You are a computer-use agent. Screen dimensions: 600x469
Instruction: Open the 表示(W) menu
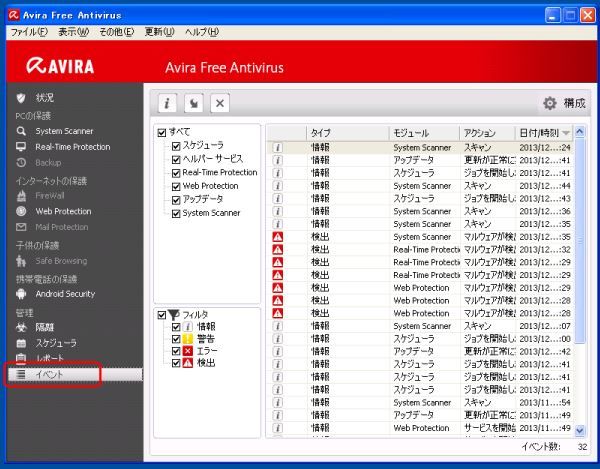point(73,32)
